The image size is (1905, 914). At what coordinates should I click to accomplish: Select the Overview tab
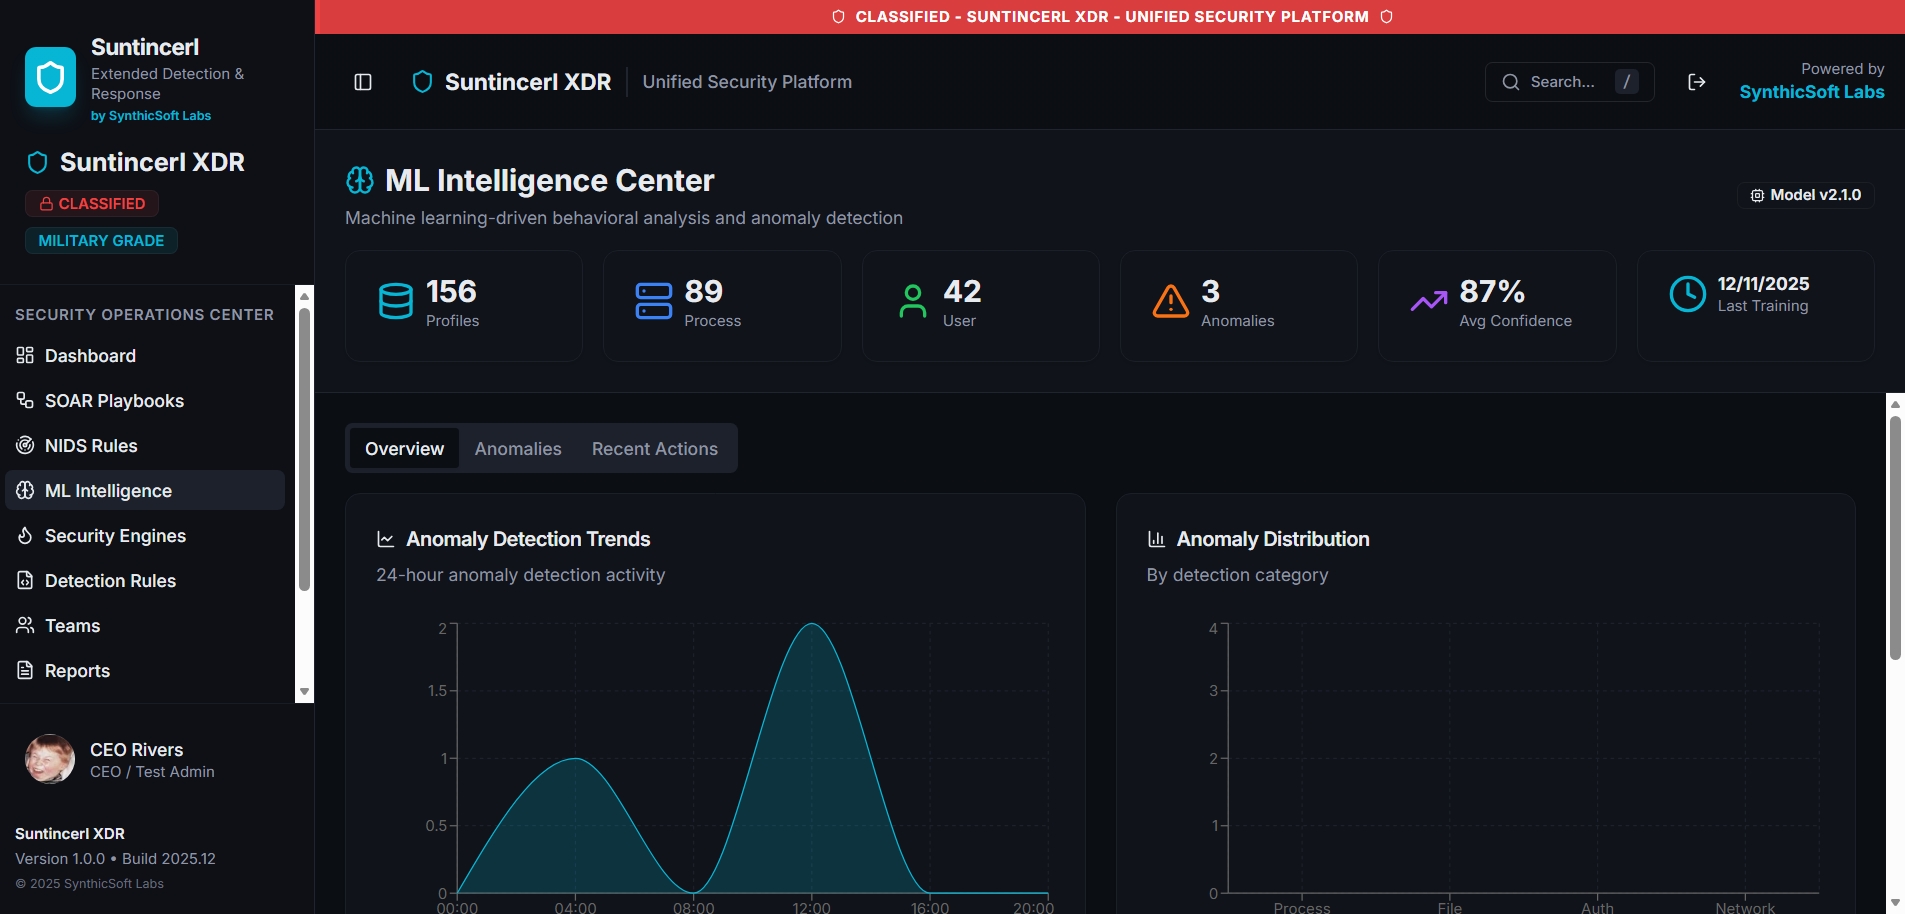pyautogui.click(x=404, y=448)
